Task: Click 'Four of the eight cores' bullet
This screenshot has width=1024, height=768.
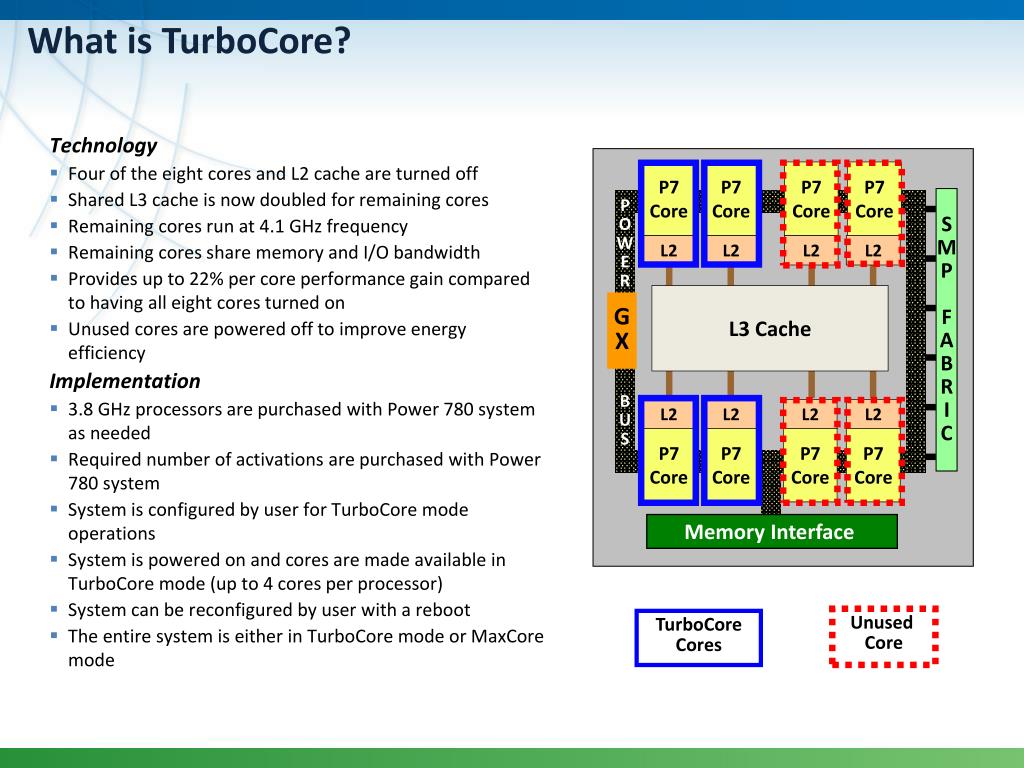Action: (x=272, y=174)
